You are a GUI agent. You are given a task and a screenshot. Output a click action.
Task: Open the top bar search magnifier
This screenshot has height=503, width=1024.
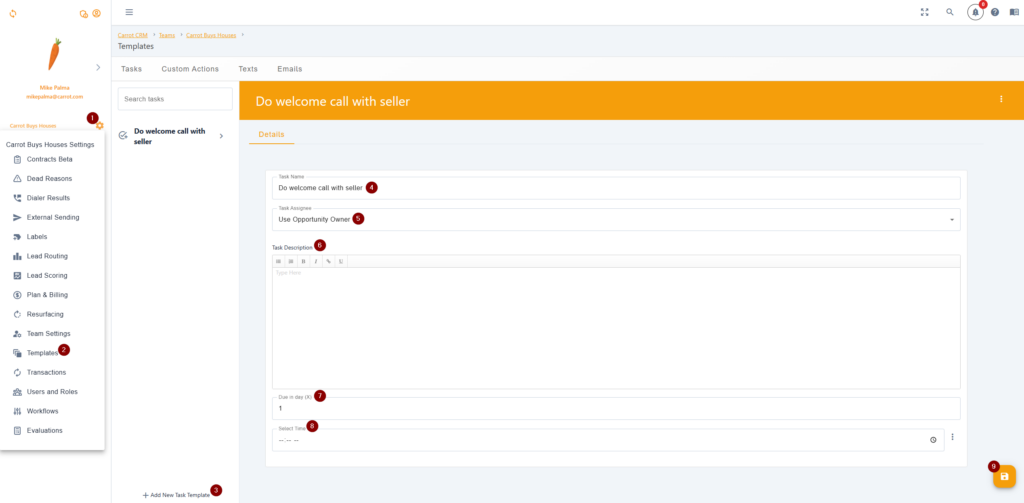pyautogui.click(x=950, y=12)
